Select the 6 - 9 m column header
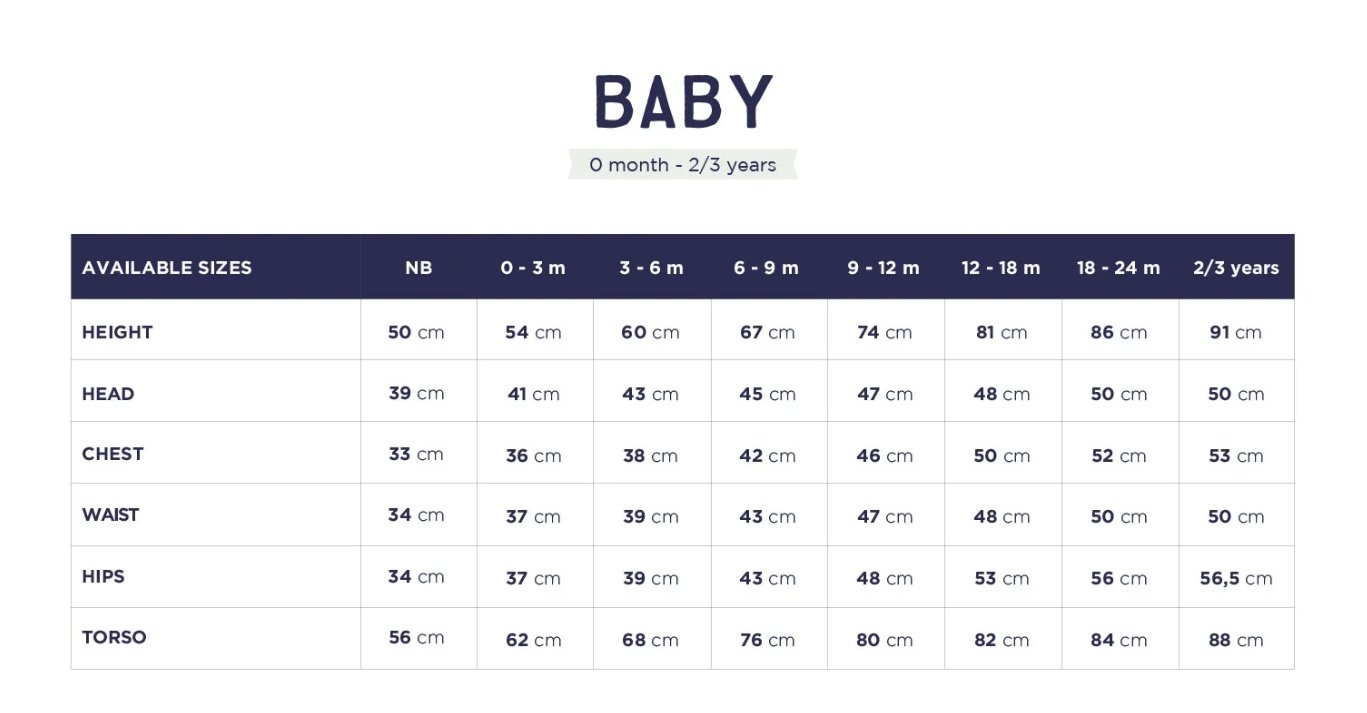This screenshot has height=713, width=1367. click(x=767, y=268)
